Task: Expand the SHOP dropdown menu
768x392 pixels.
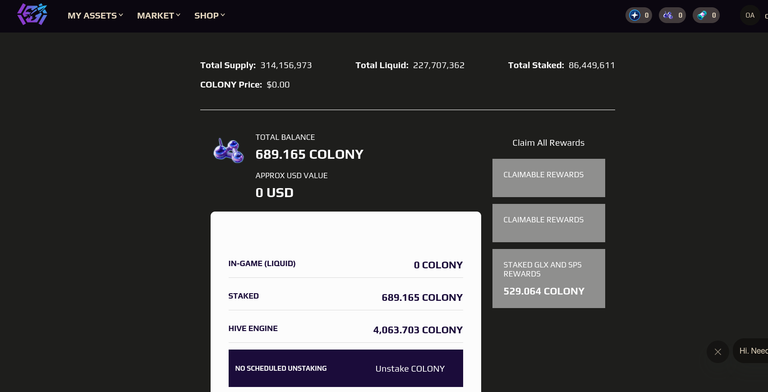Action: [210, 16]
